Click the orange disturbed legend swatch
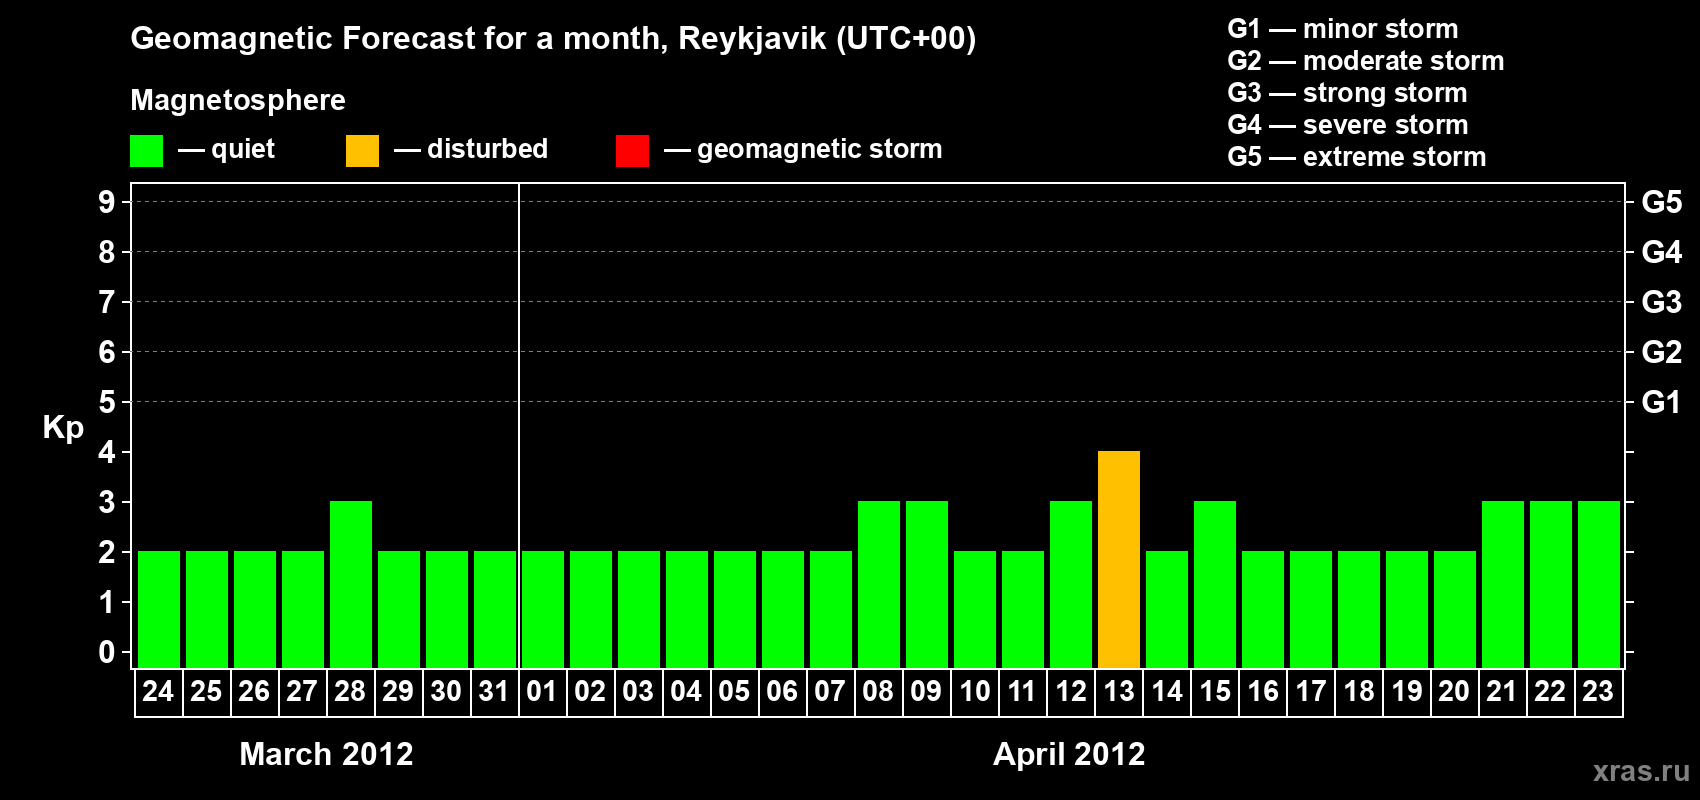The width and height of the screenshot is (1700, 800). (x=362, y=151)
